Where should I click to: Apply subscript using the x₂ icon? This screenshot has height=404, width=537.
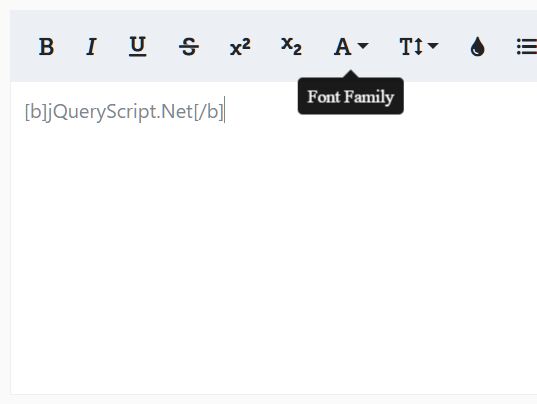pyautogui.click(x=291, y=46)
